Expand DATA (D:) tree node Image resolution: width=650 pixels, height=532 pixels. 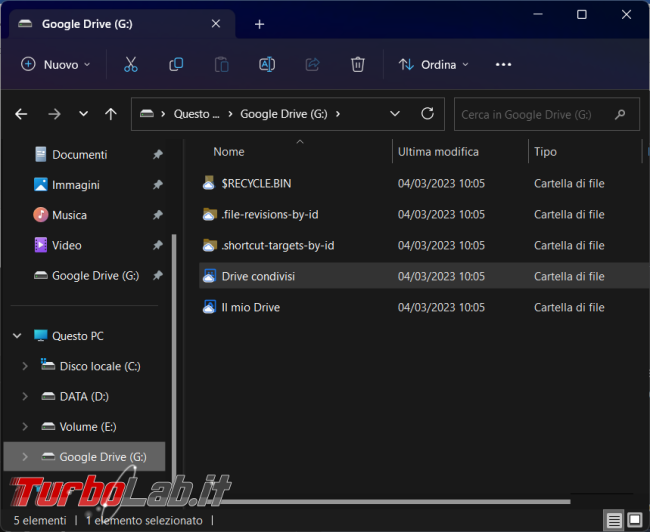[x=25, y=396]
